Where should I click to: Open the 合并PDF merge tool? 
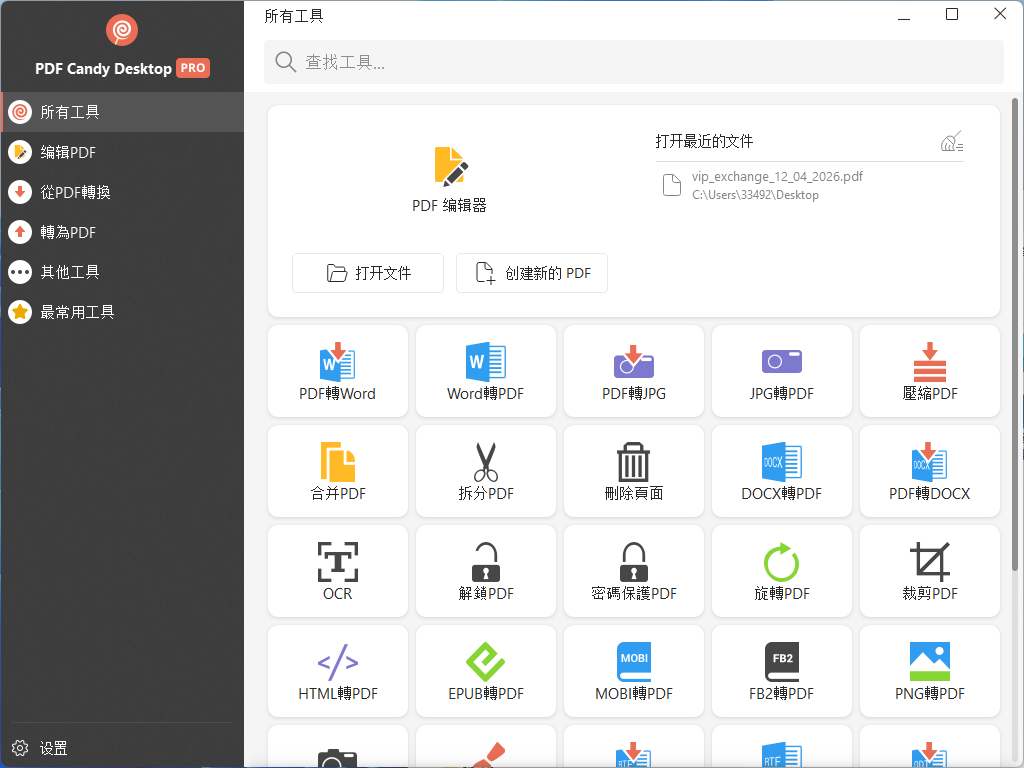(x=338, y=471)
